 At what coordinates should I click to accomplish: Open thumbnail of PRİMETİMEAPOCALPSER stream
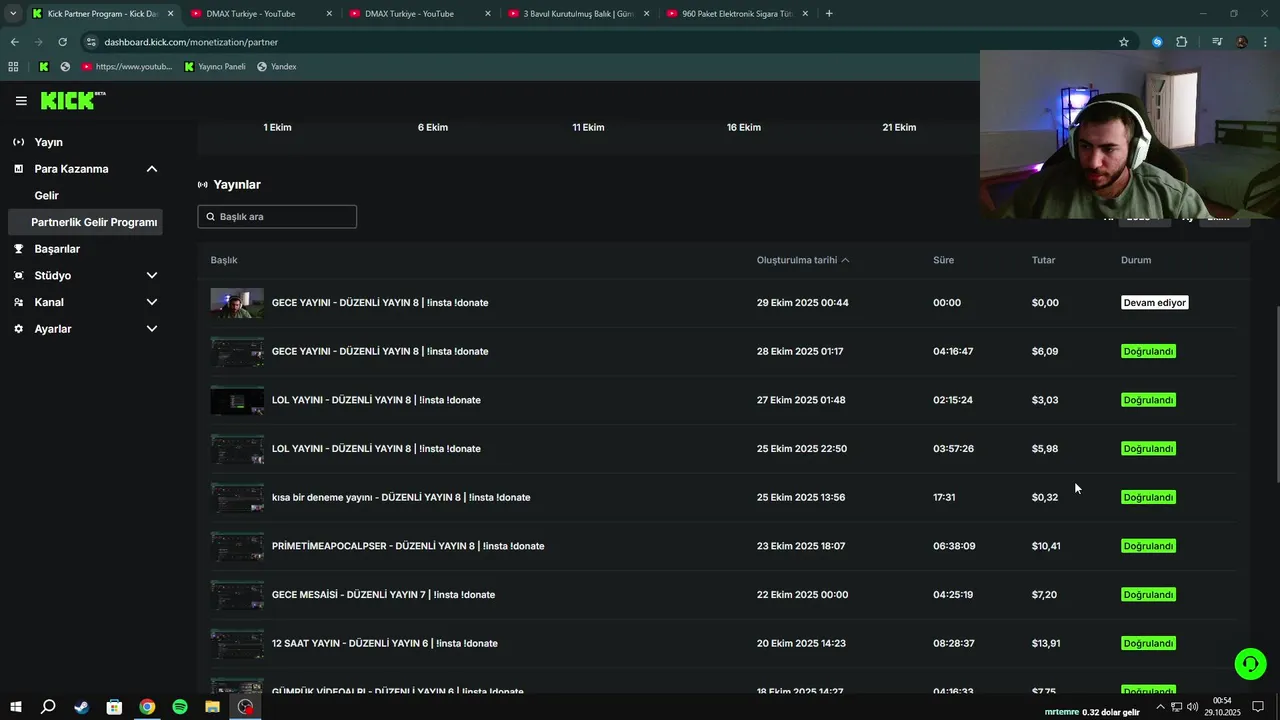pos(237,546)
